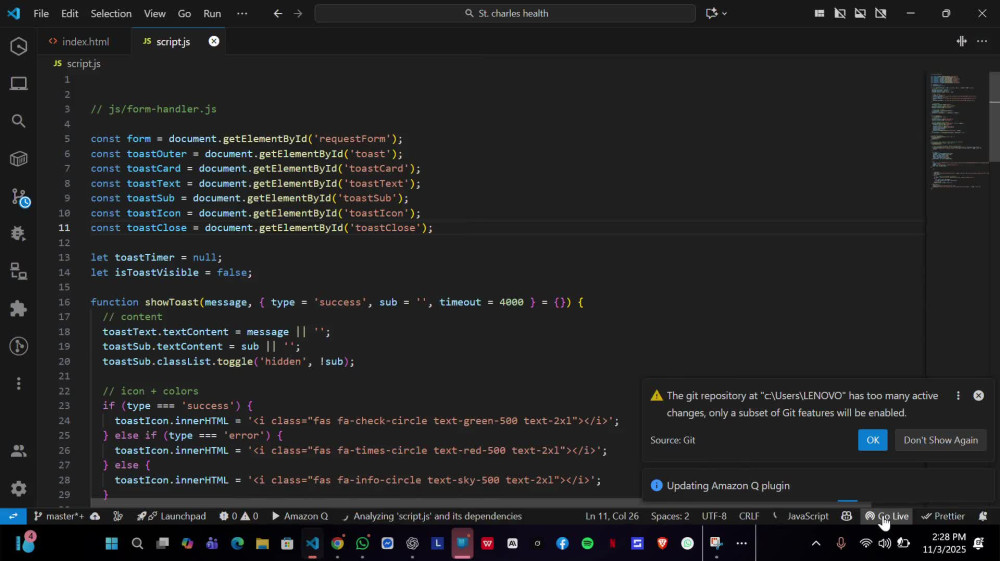Open more options on Git notification
The width and height of the screenshot is (1000, 561).
[x=958, y=396]
